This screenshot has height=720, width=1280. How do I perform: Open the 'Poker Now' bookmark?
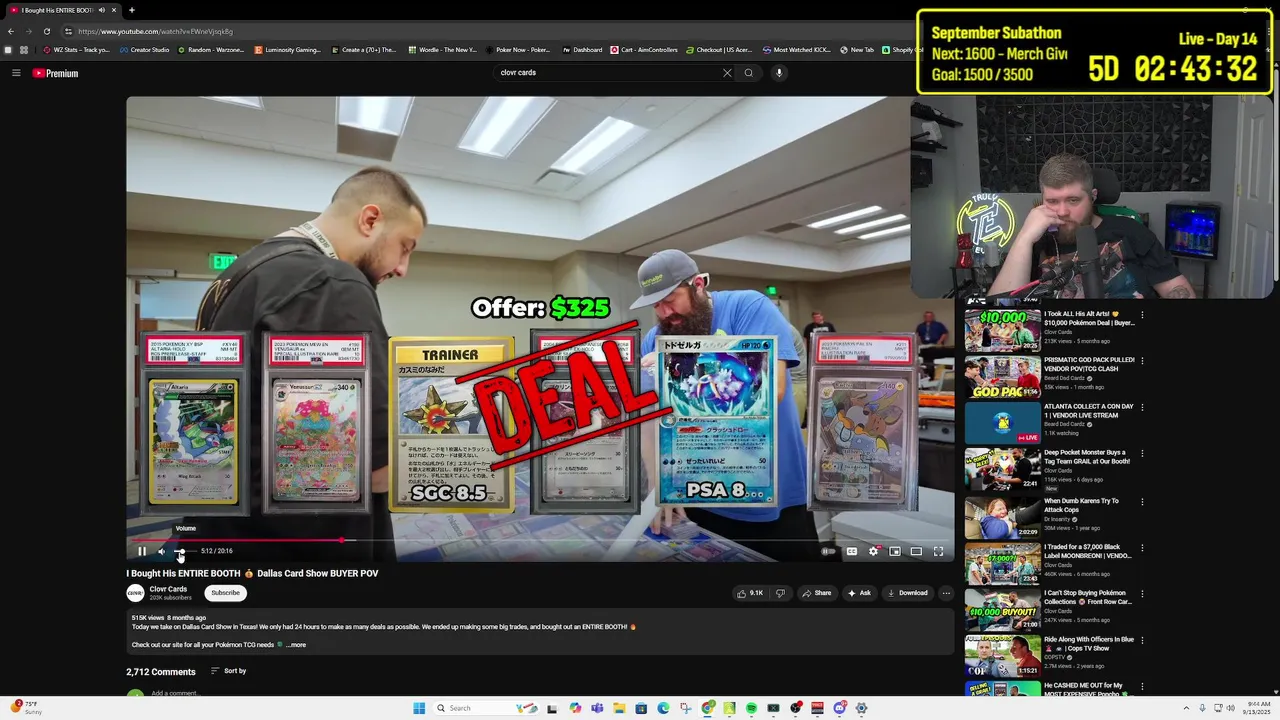tap(518, 50)
